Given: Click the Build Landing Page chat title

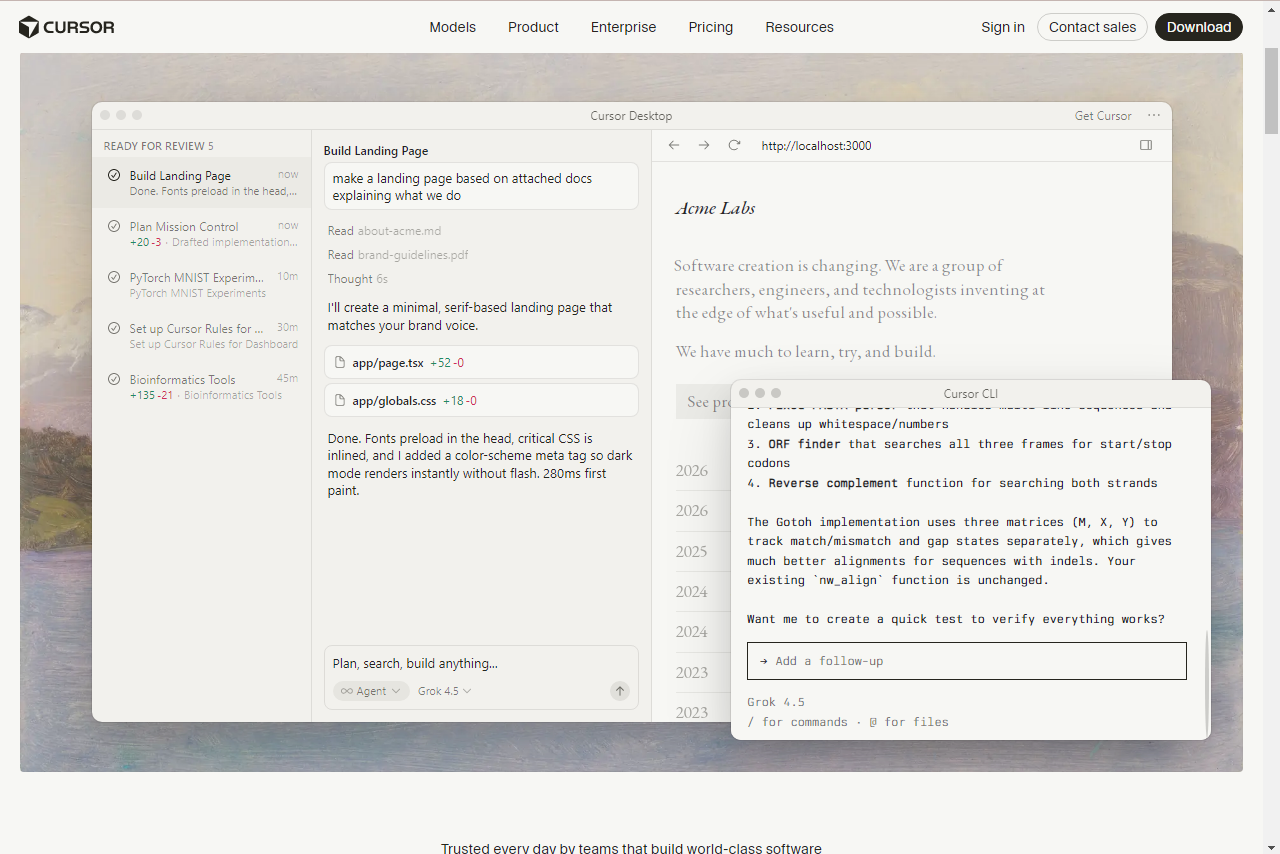Looking at the screenshot, I should pos(376,151).
